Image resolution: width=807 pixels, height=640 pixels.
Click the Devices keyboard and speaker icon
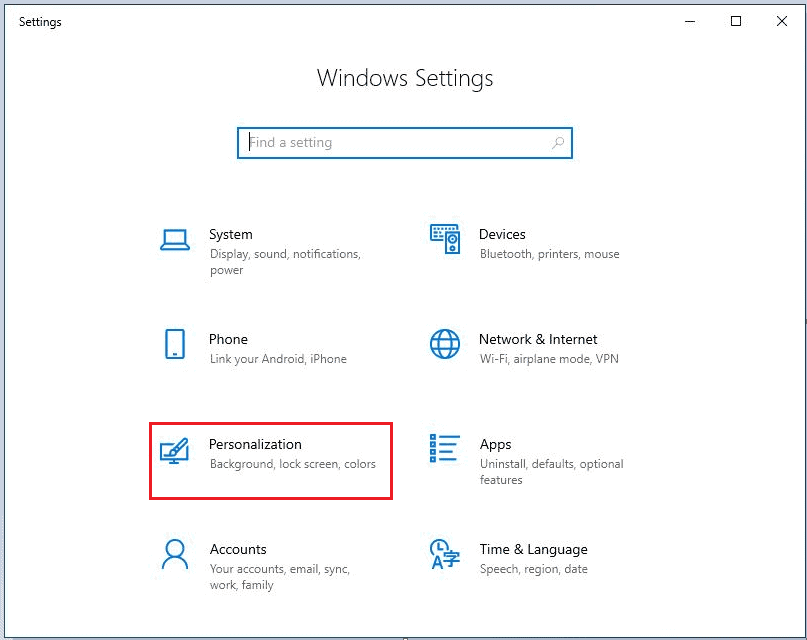click(445, 239)
